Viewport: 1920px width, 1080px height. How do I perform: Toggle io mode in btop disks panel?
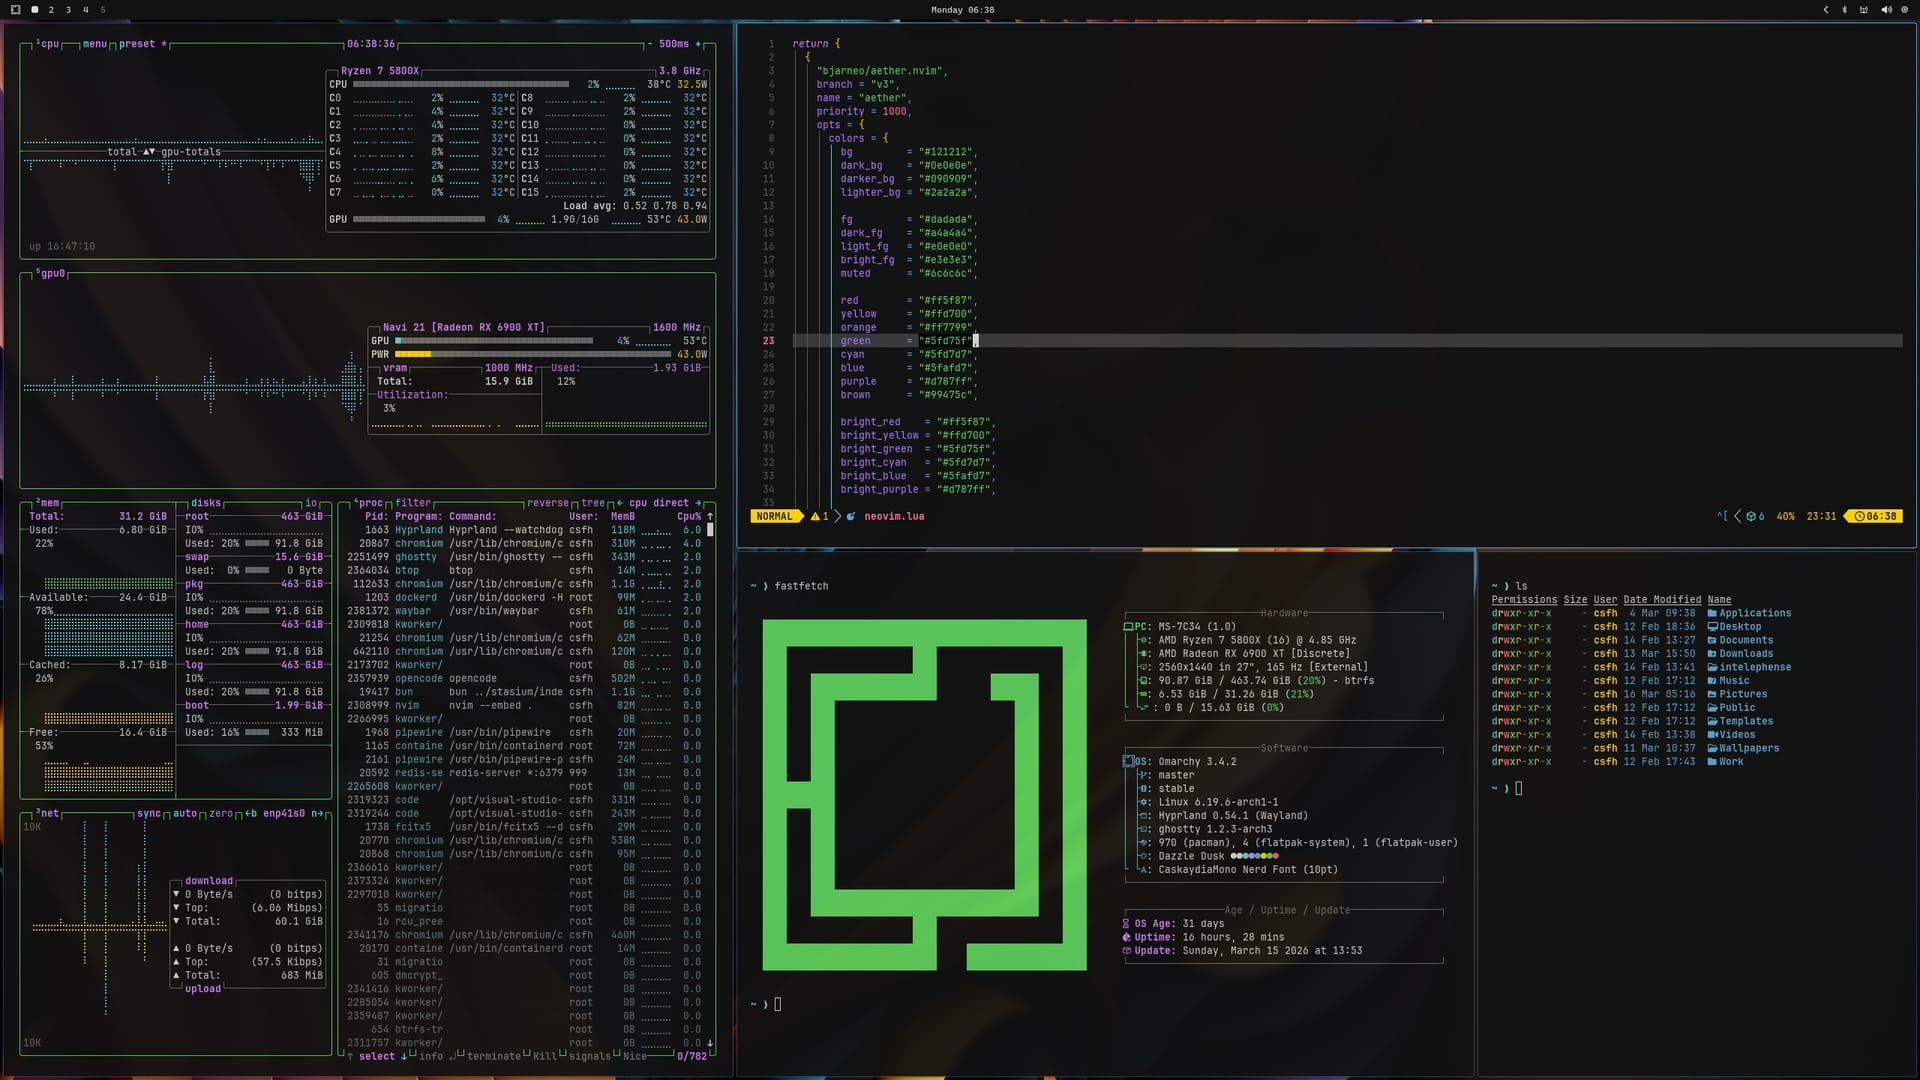click(311, 503)
